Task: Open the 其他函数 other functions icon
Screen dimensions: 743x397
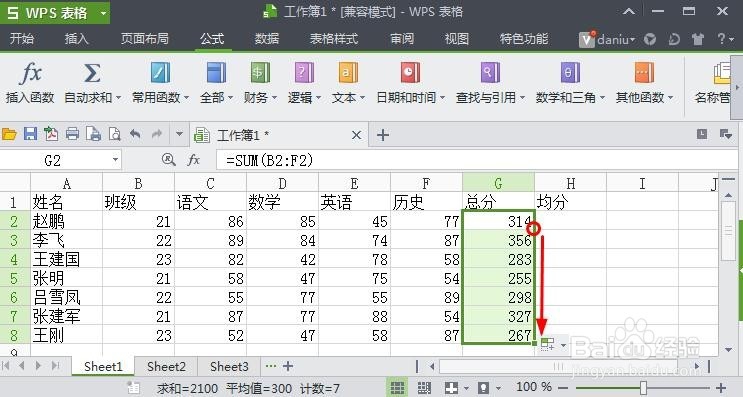Action: click(644, 73)
